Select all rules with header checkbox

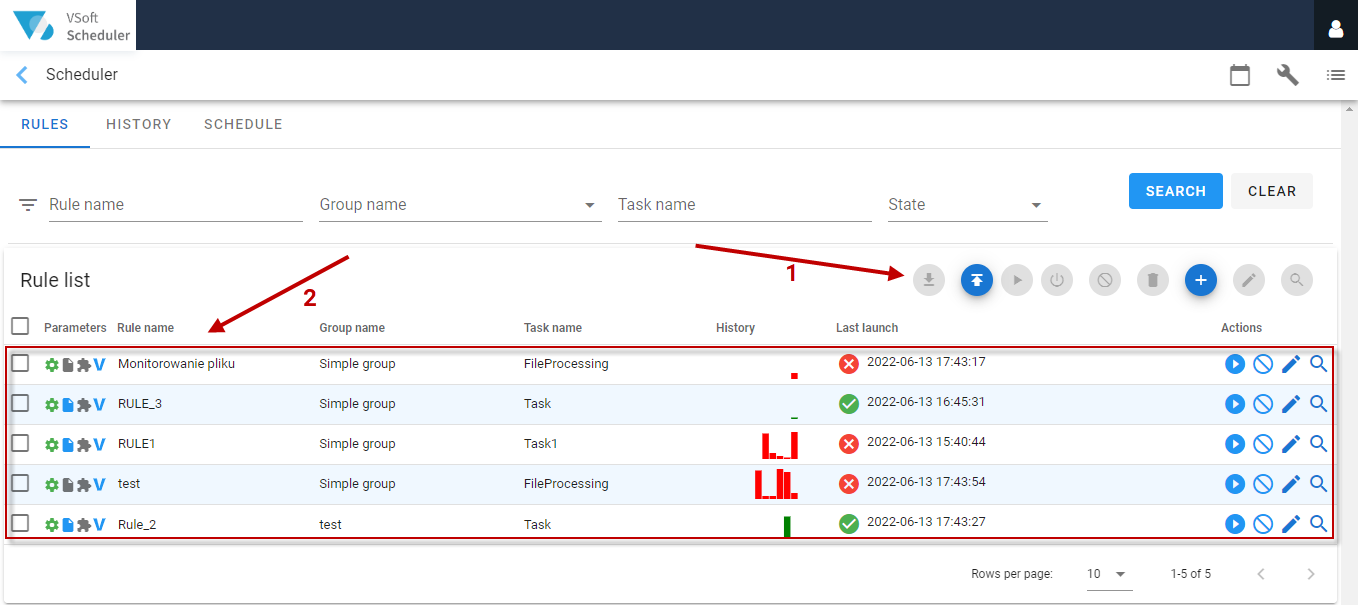20,326
